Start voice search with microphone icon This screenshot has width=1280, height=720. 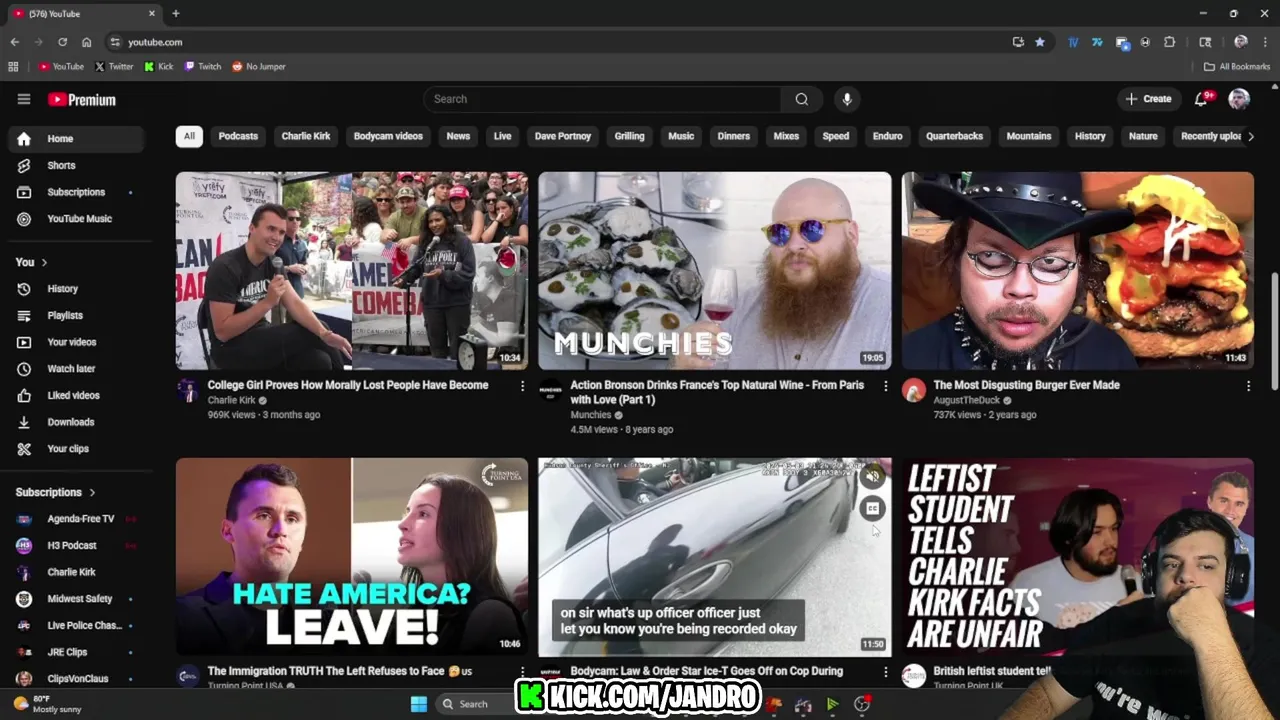point(847,99)
